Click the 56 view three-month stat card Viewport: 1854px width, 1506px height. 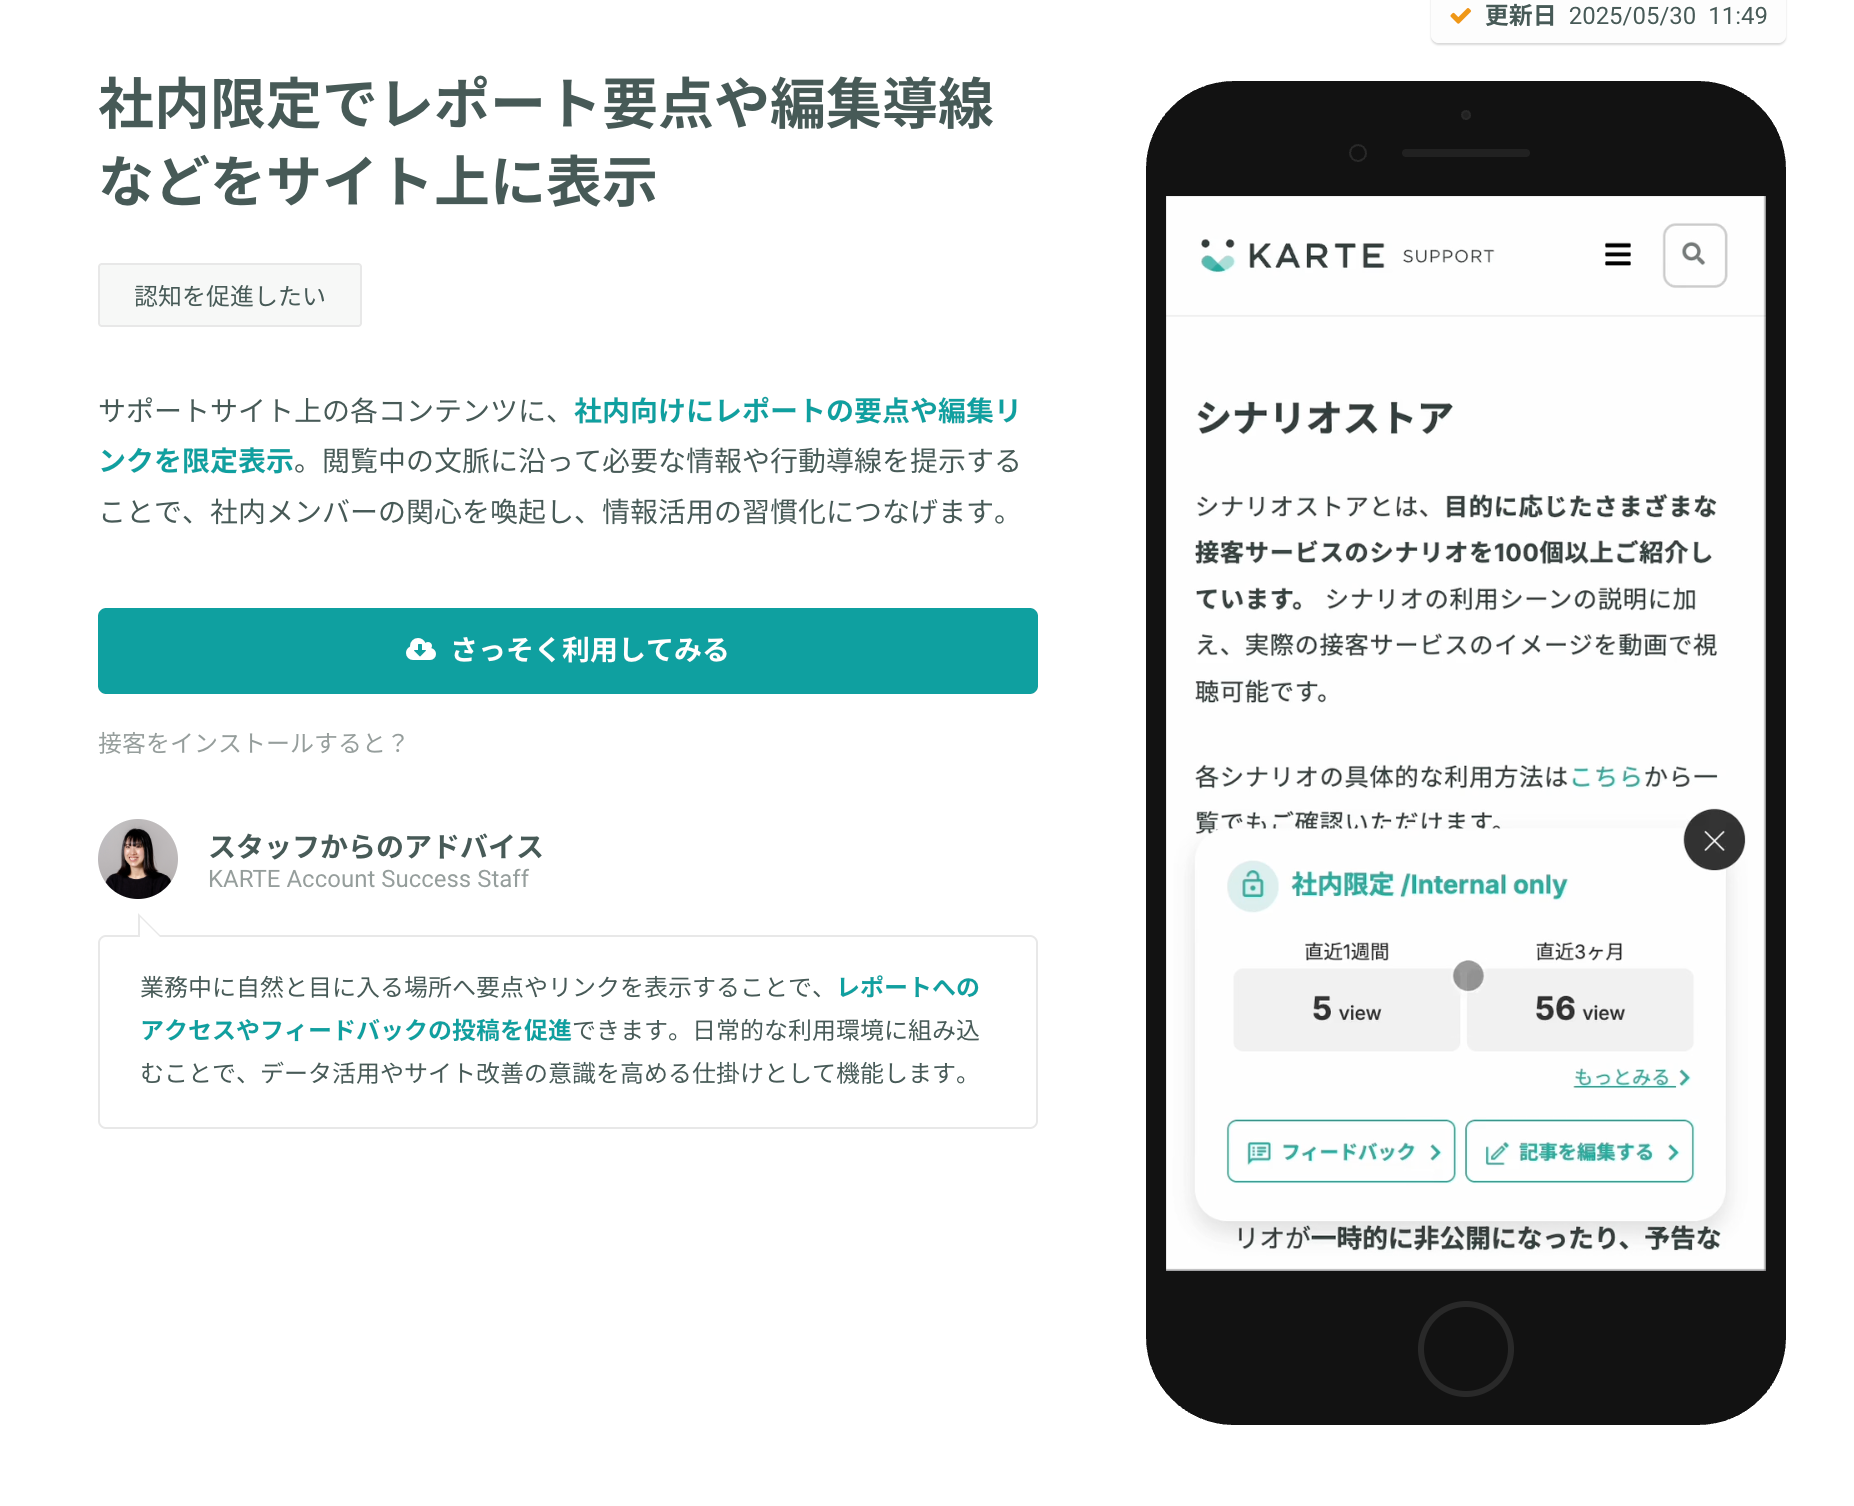[x=1580, y=1009]
